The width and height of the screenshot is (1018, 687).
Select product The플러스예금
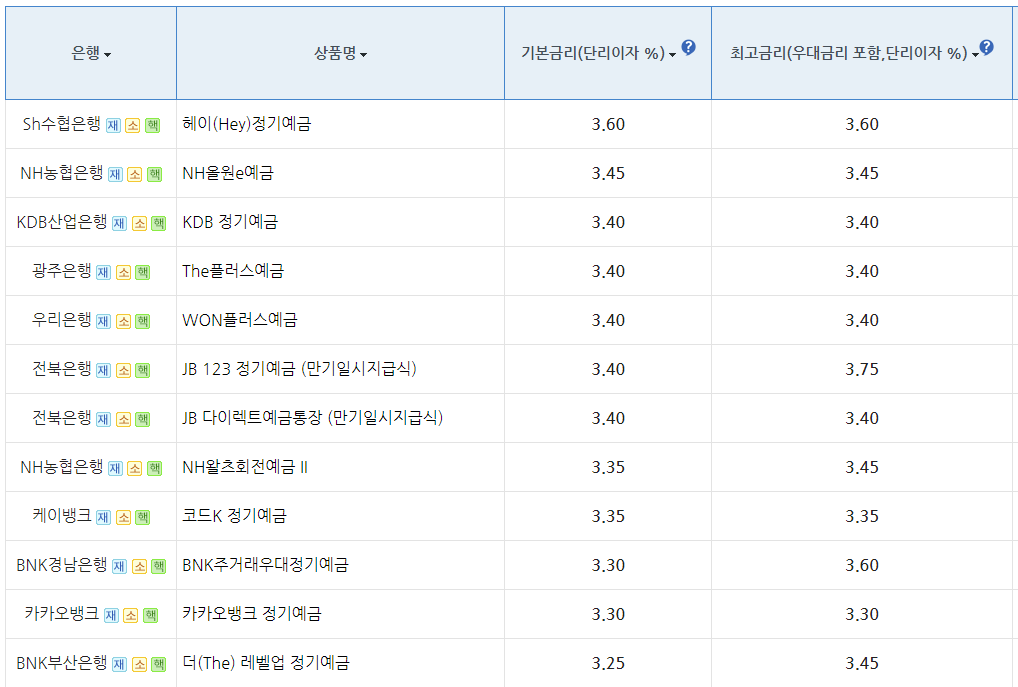[233, 271]
